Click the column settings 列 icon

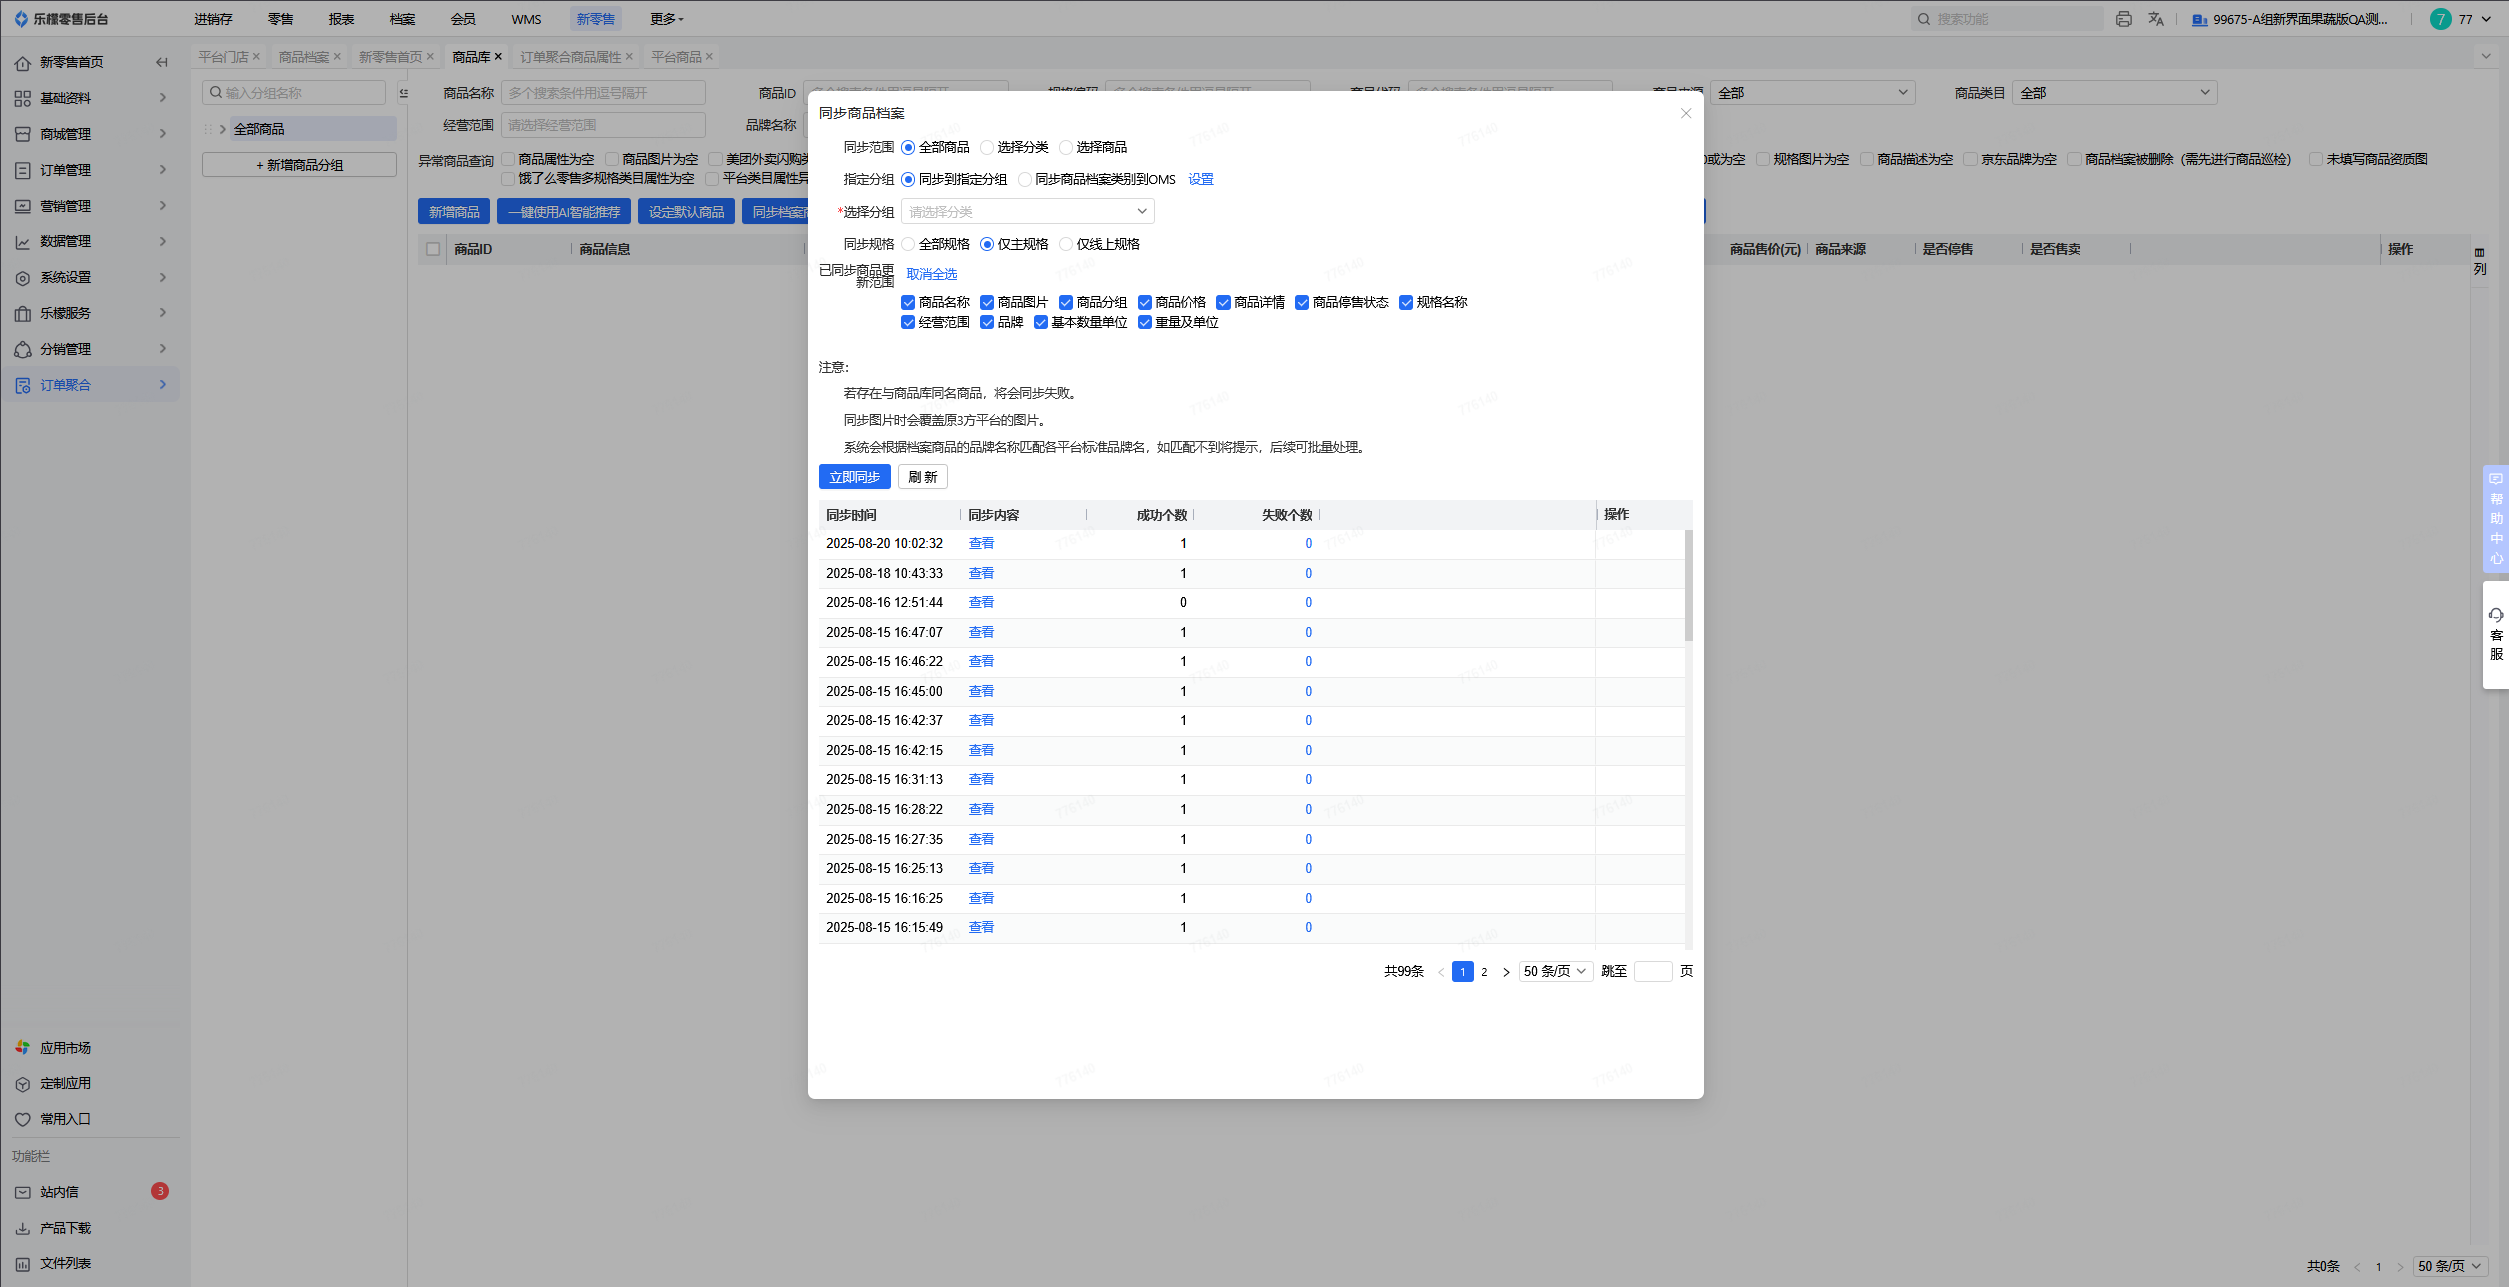coord(2480,261)
